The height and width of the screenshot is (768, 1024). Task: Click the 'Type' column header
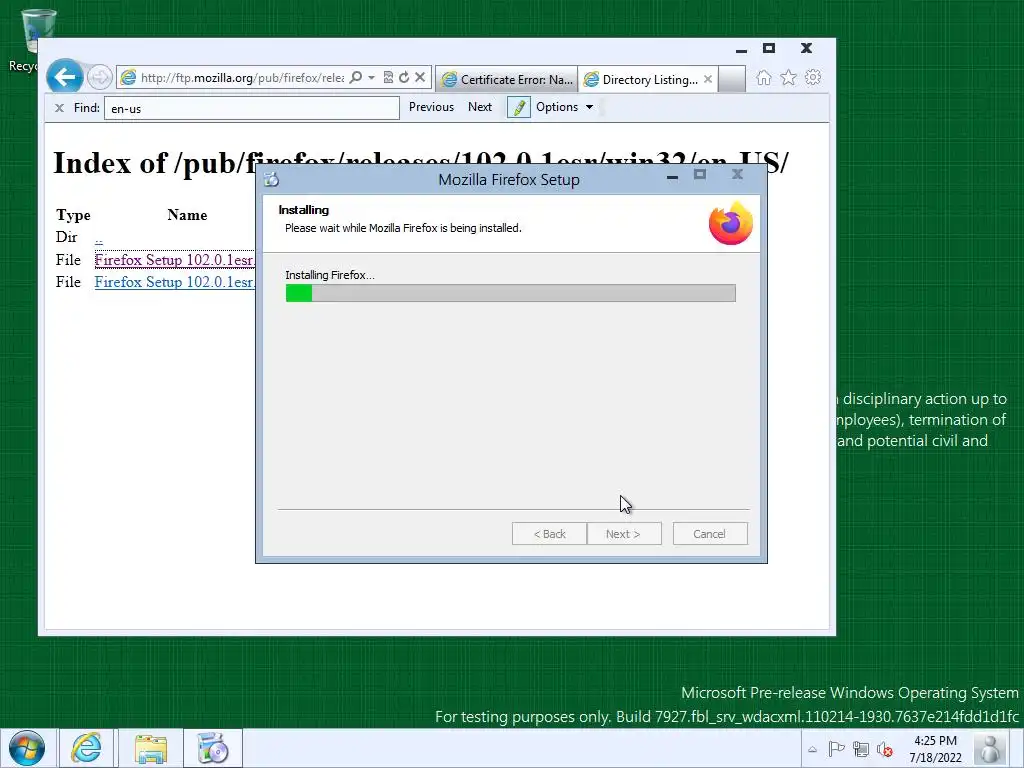pos(73,215)
